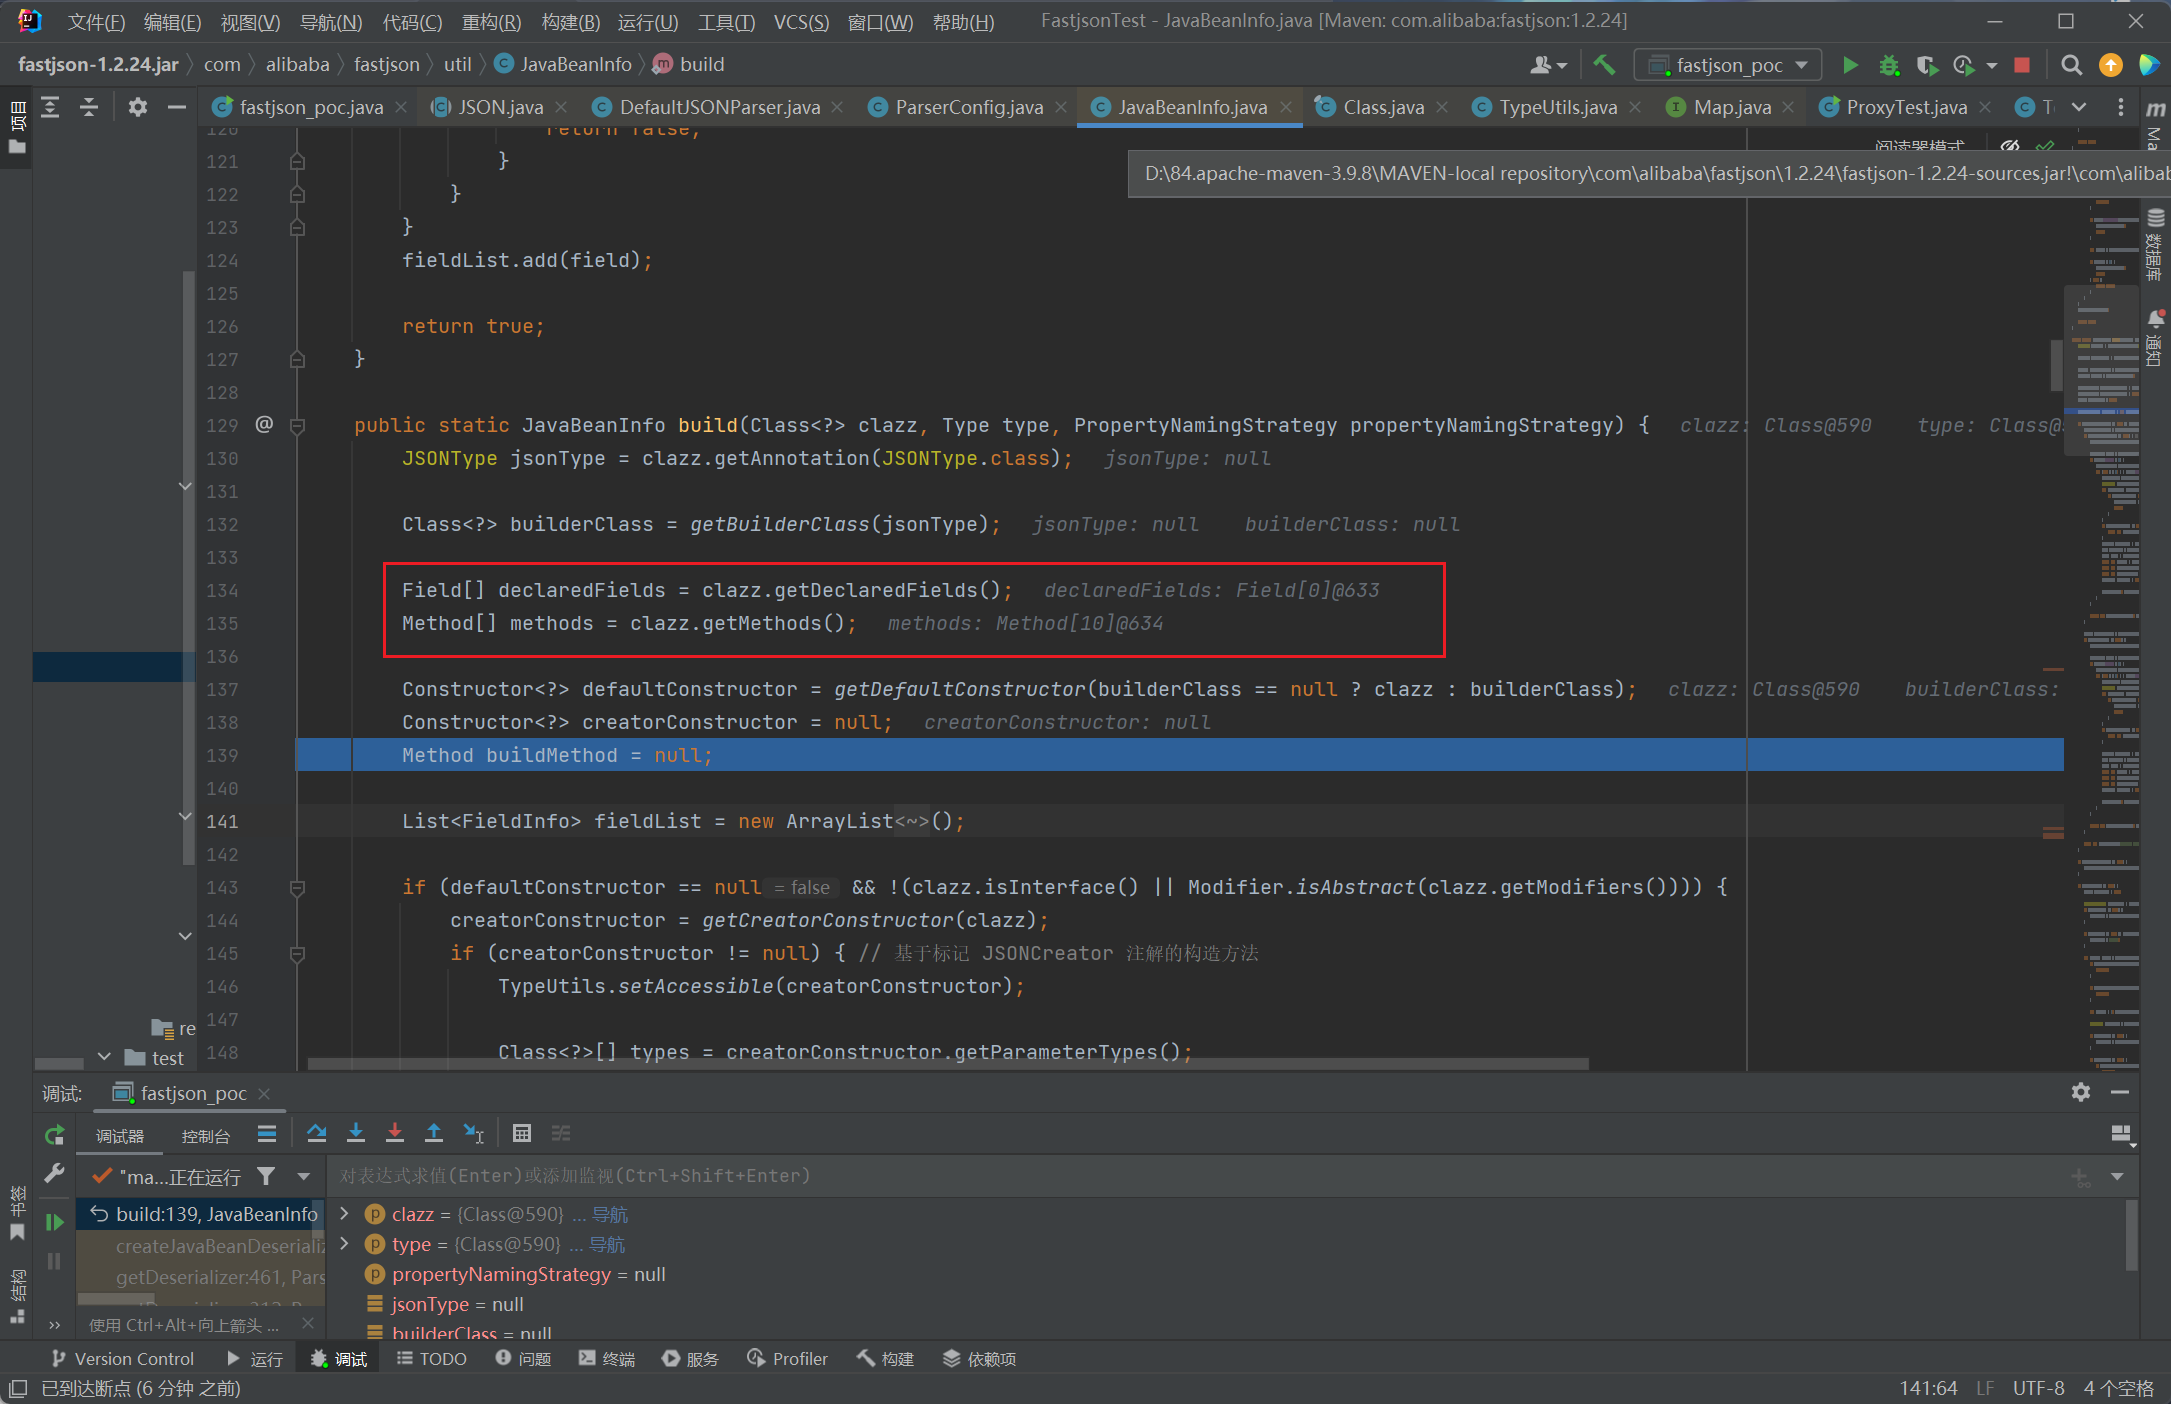Toggle thread filter funnel icon
The image size is (2171, 1404).
266,1176
